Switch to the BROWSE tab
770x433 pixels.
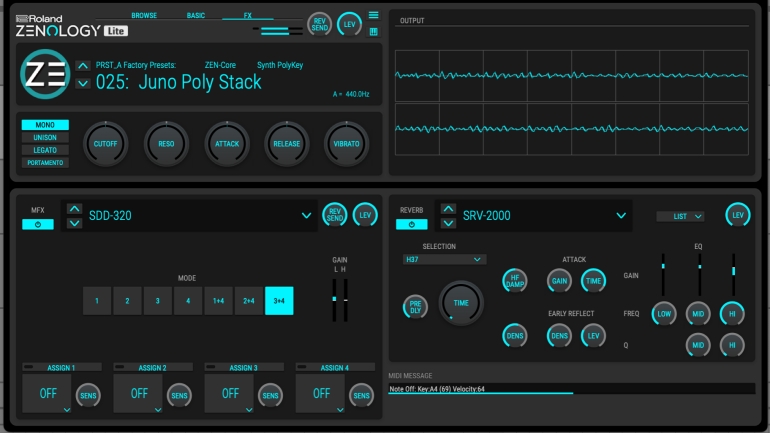click(x=144, y=15)
